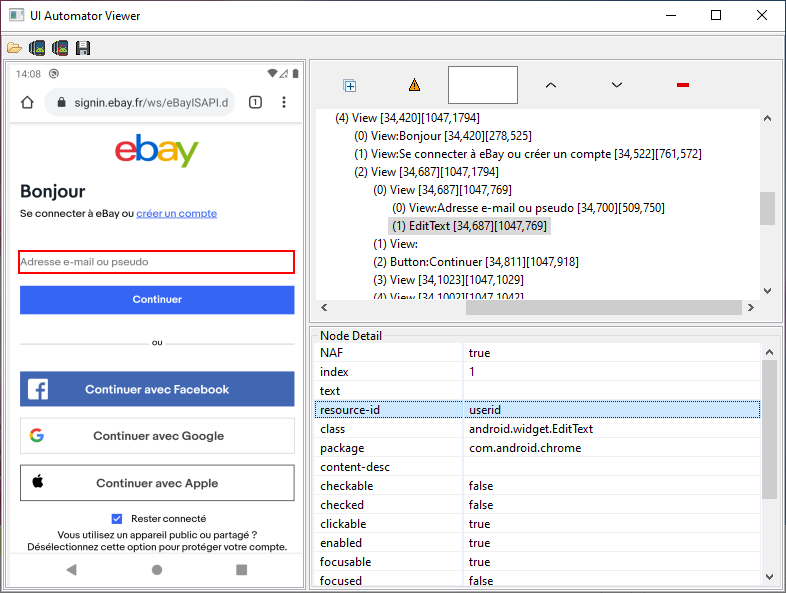
Task: Click the eBay logo
Action: point(156,150)
